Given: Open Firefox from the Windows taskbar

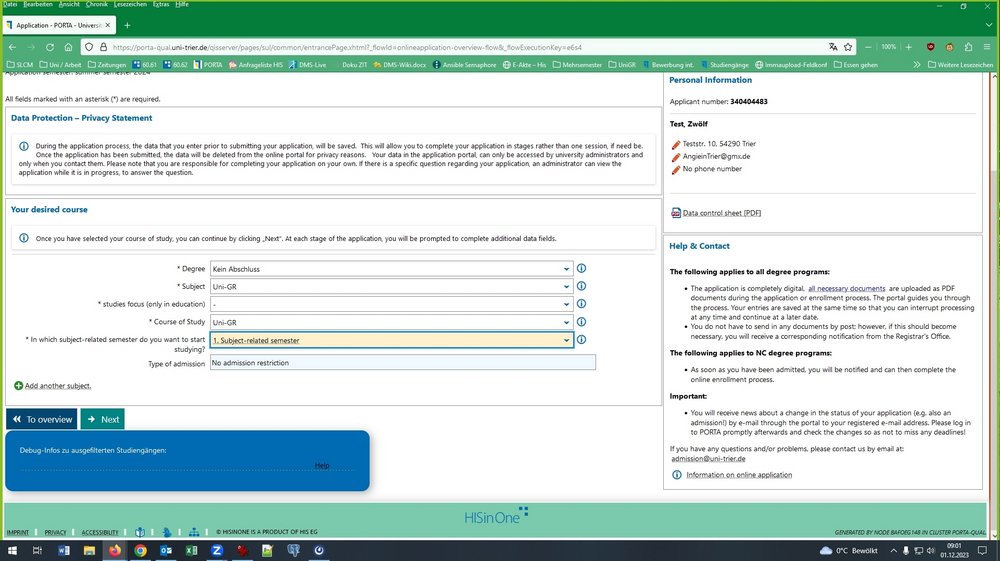Looking at the screenshot, I should [x=114, y=550].
